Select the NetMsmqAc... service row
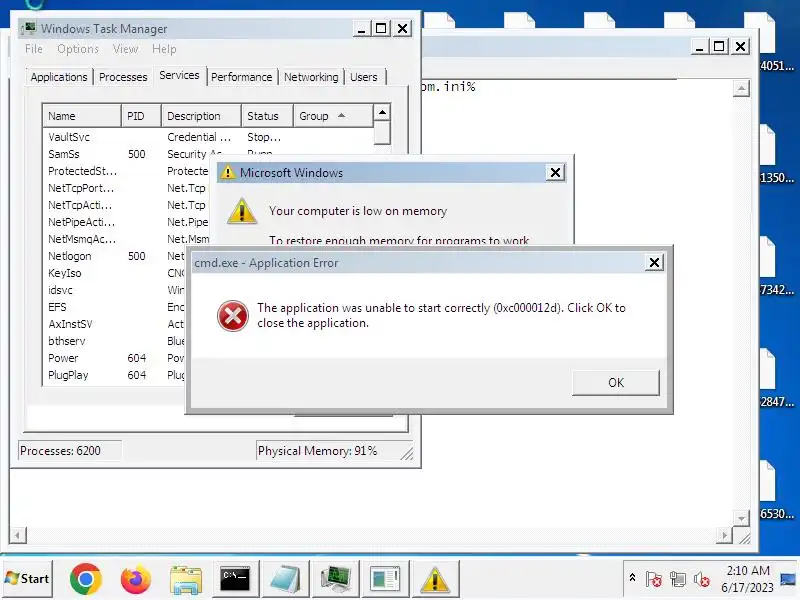Image resolution: width=800 pixels, height=600 pixels. [126, 239]
